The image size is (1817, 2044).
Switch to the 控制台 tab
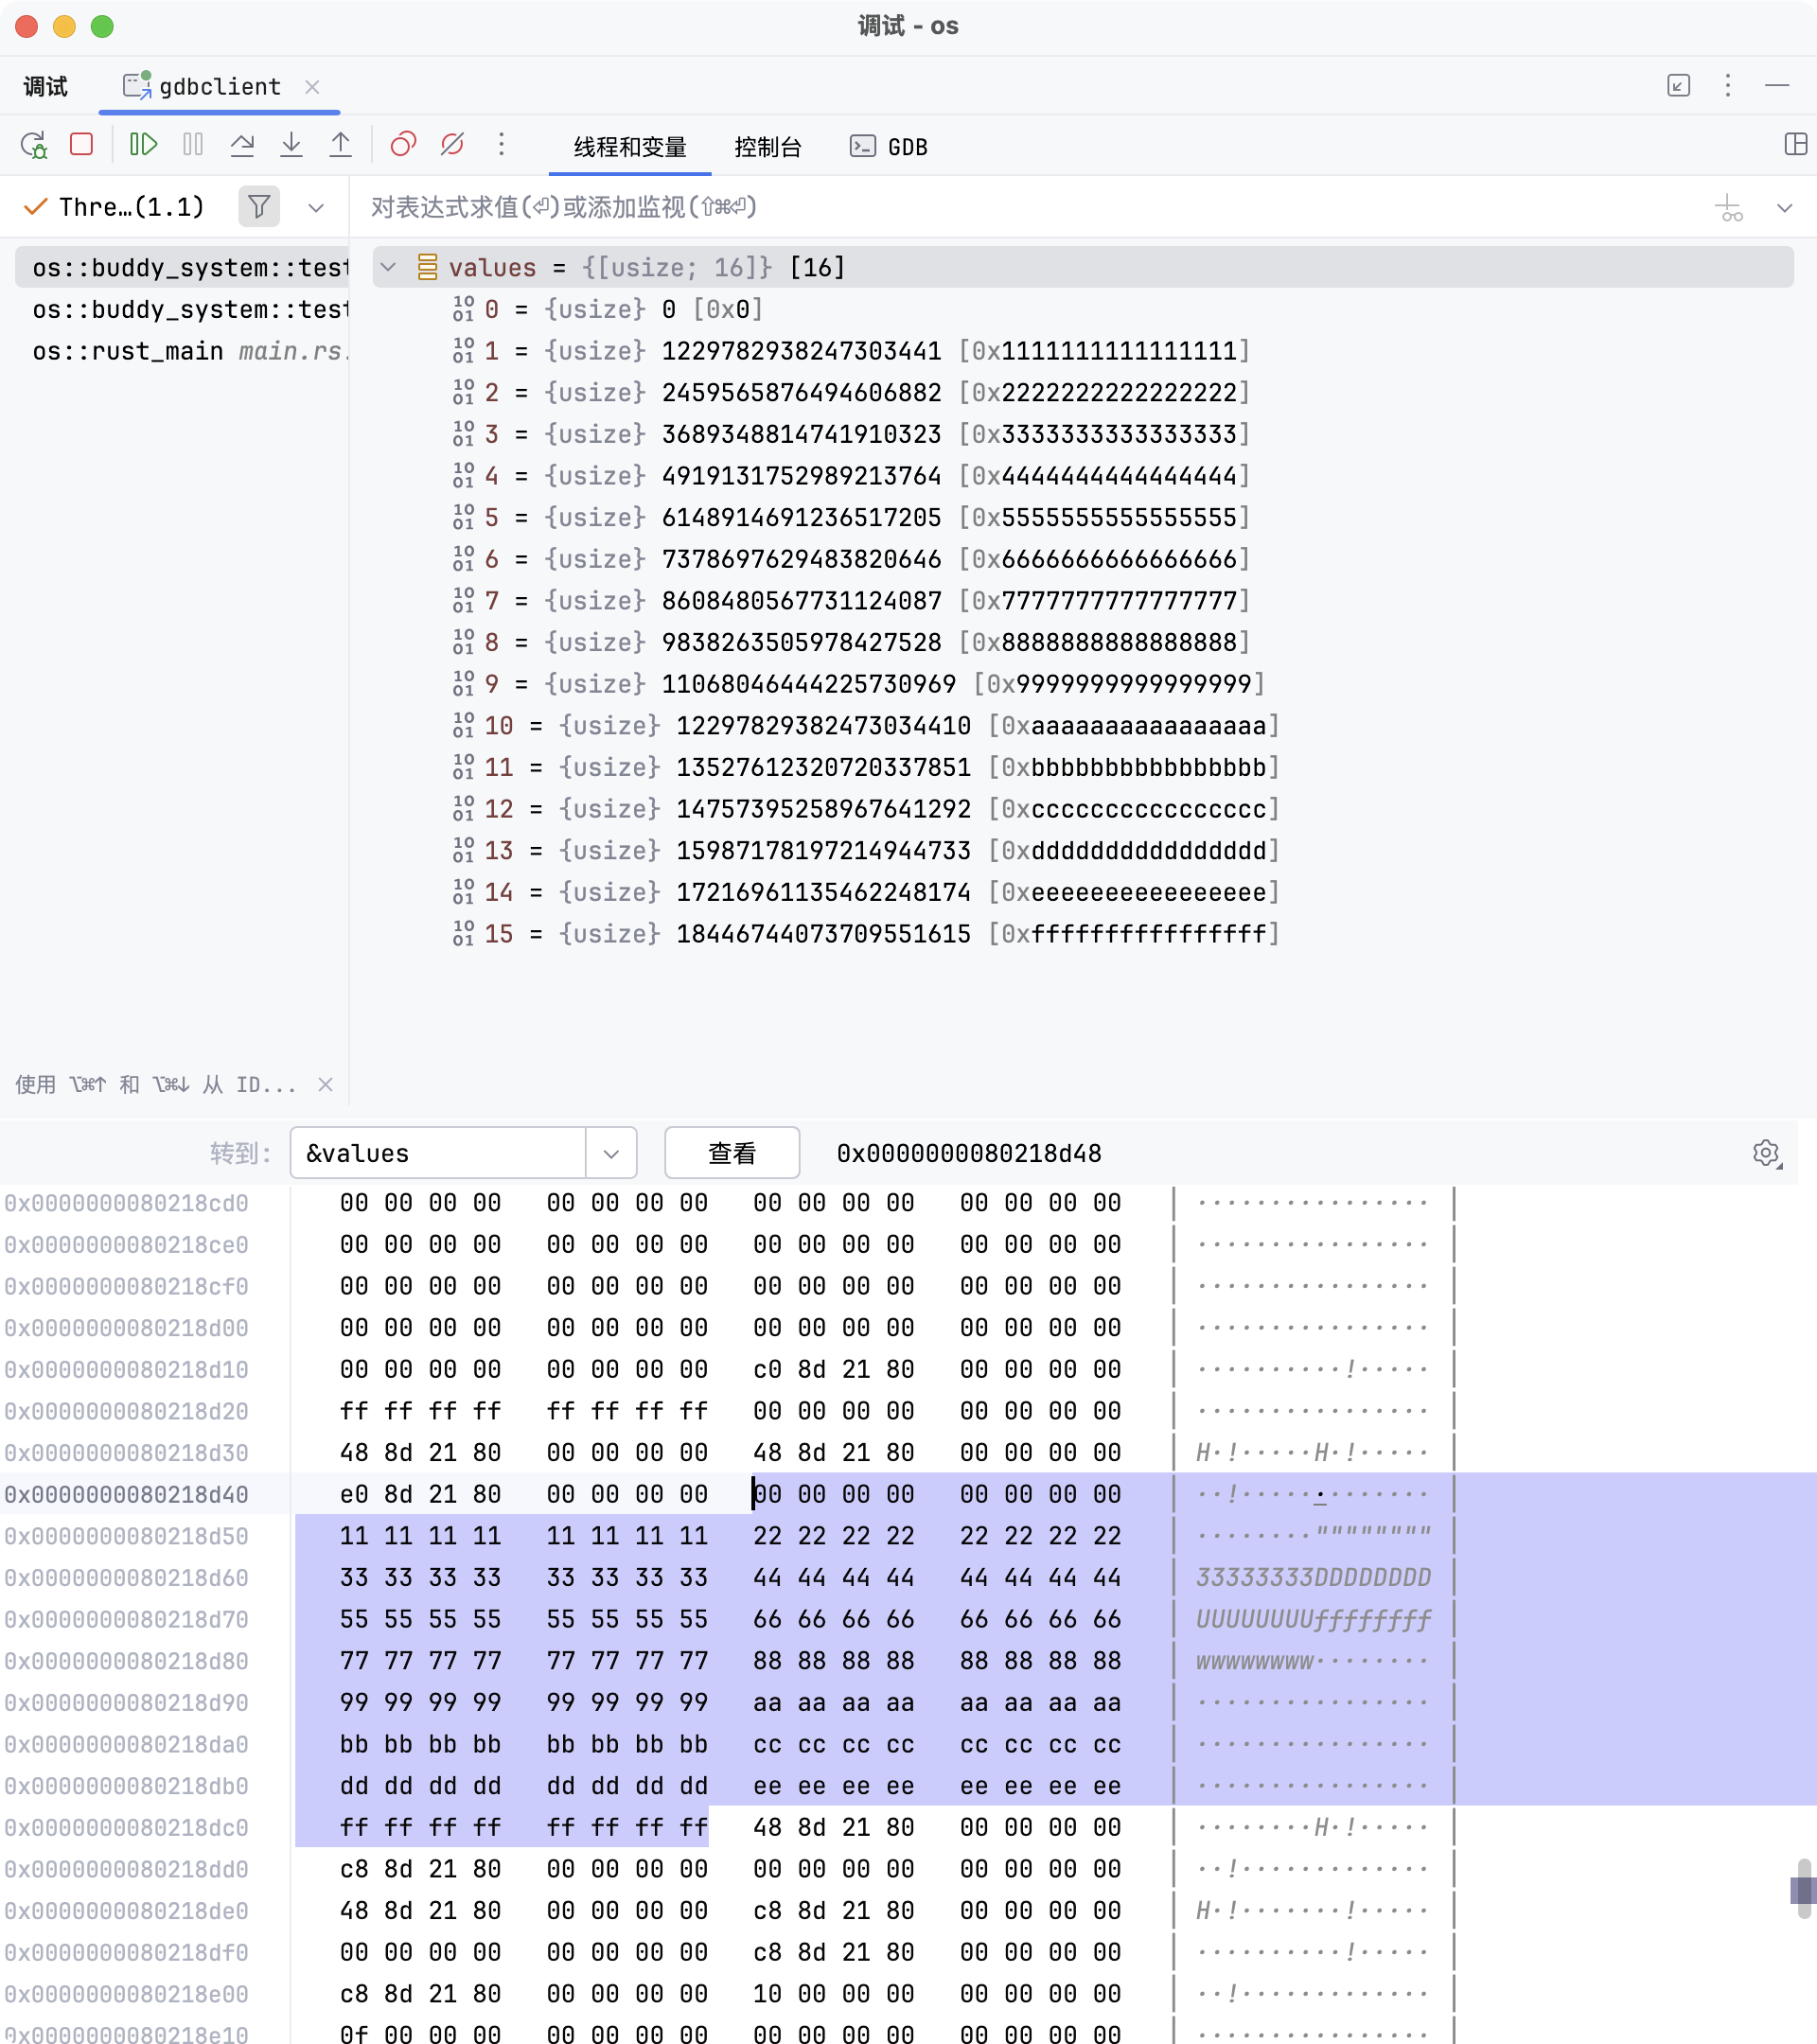[767, 147]
